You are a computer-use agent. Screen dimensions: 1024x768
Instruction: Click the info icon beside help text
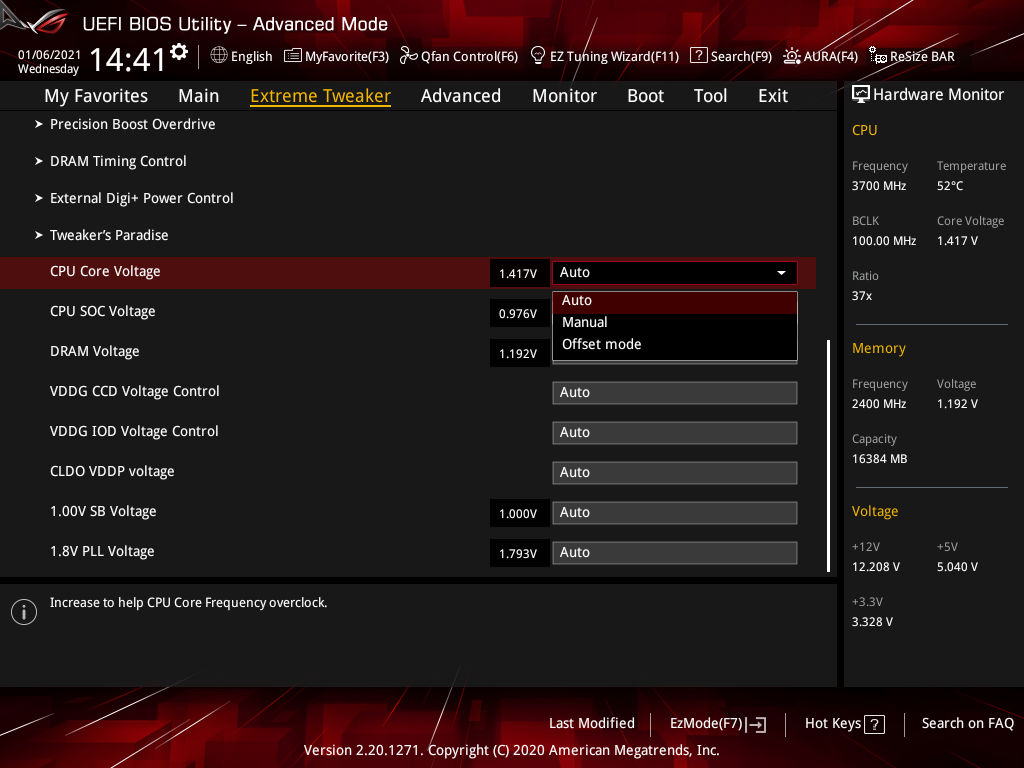tap(24, 612)
